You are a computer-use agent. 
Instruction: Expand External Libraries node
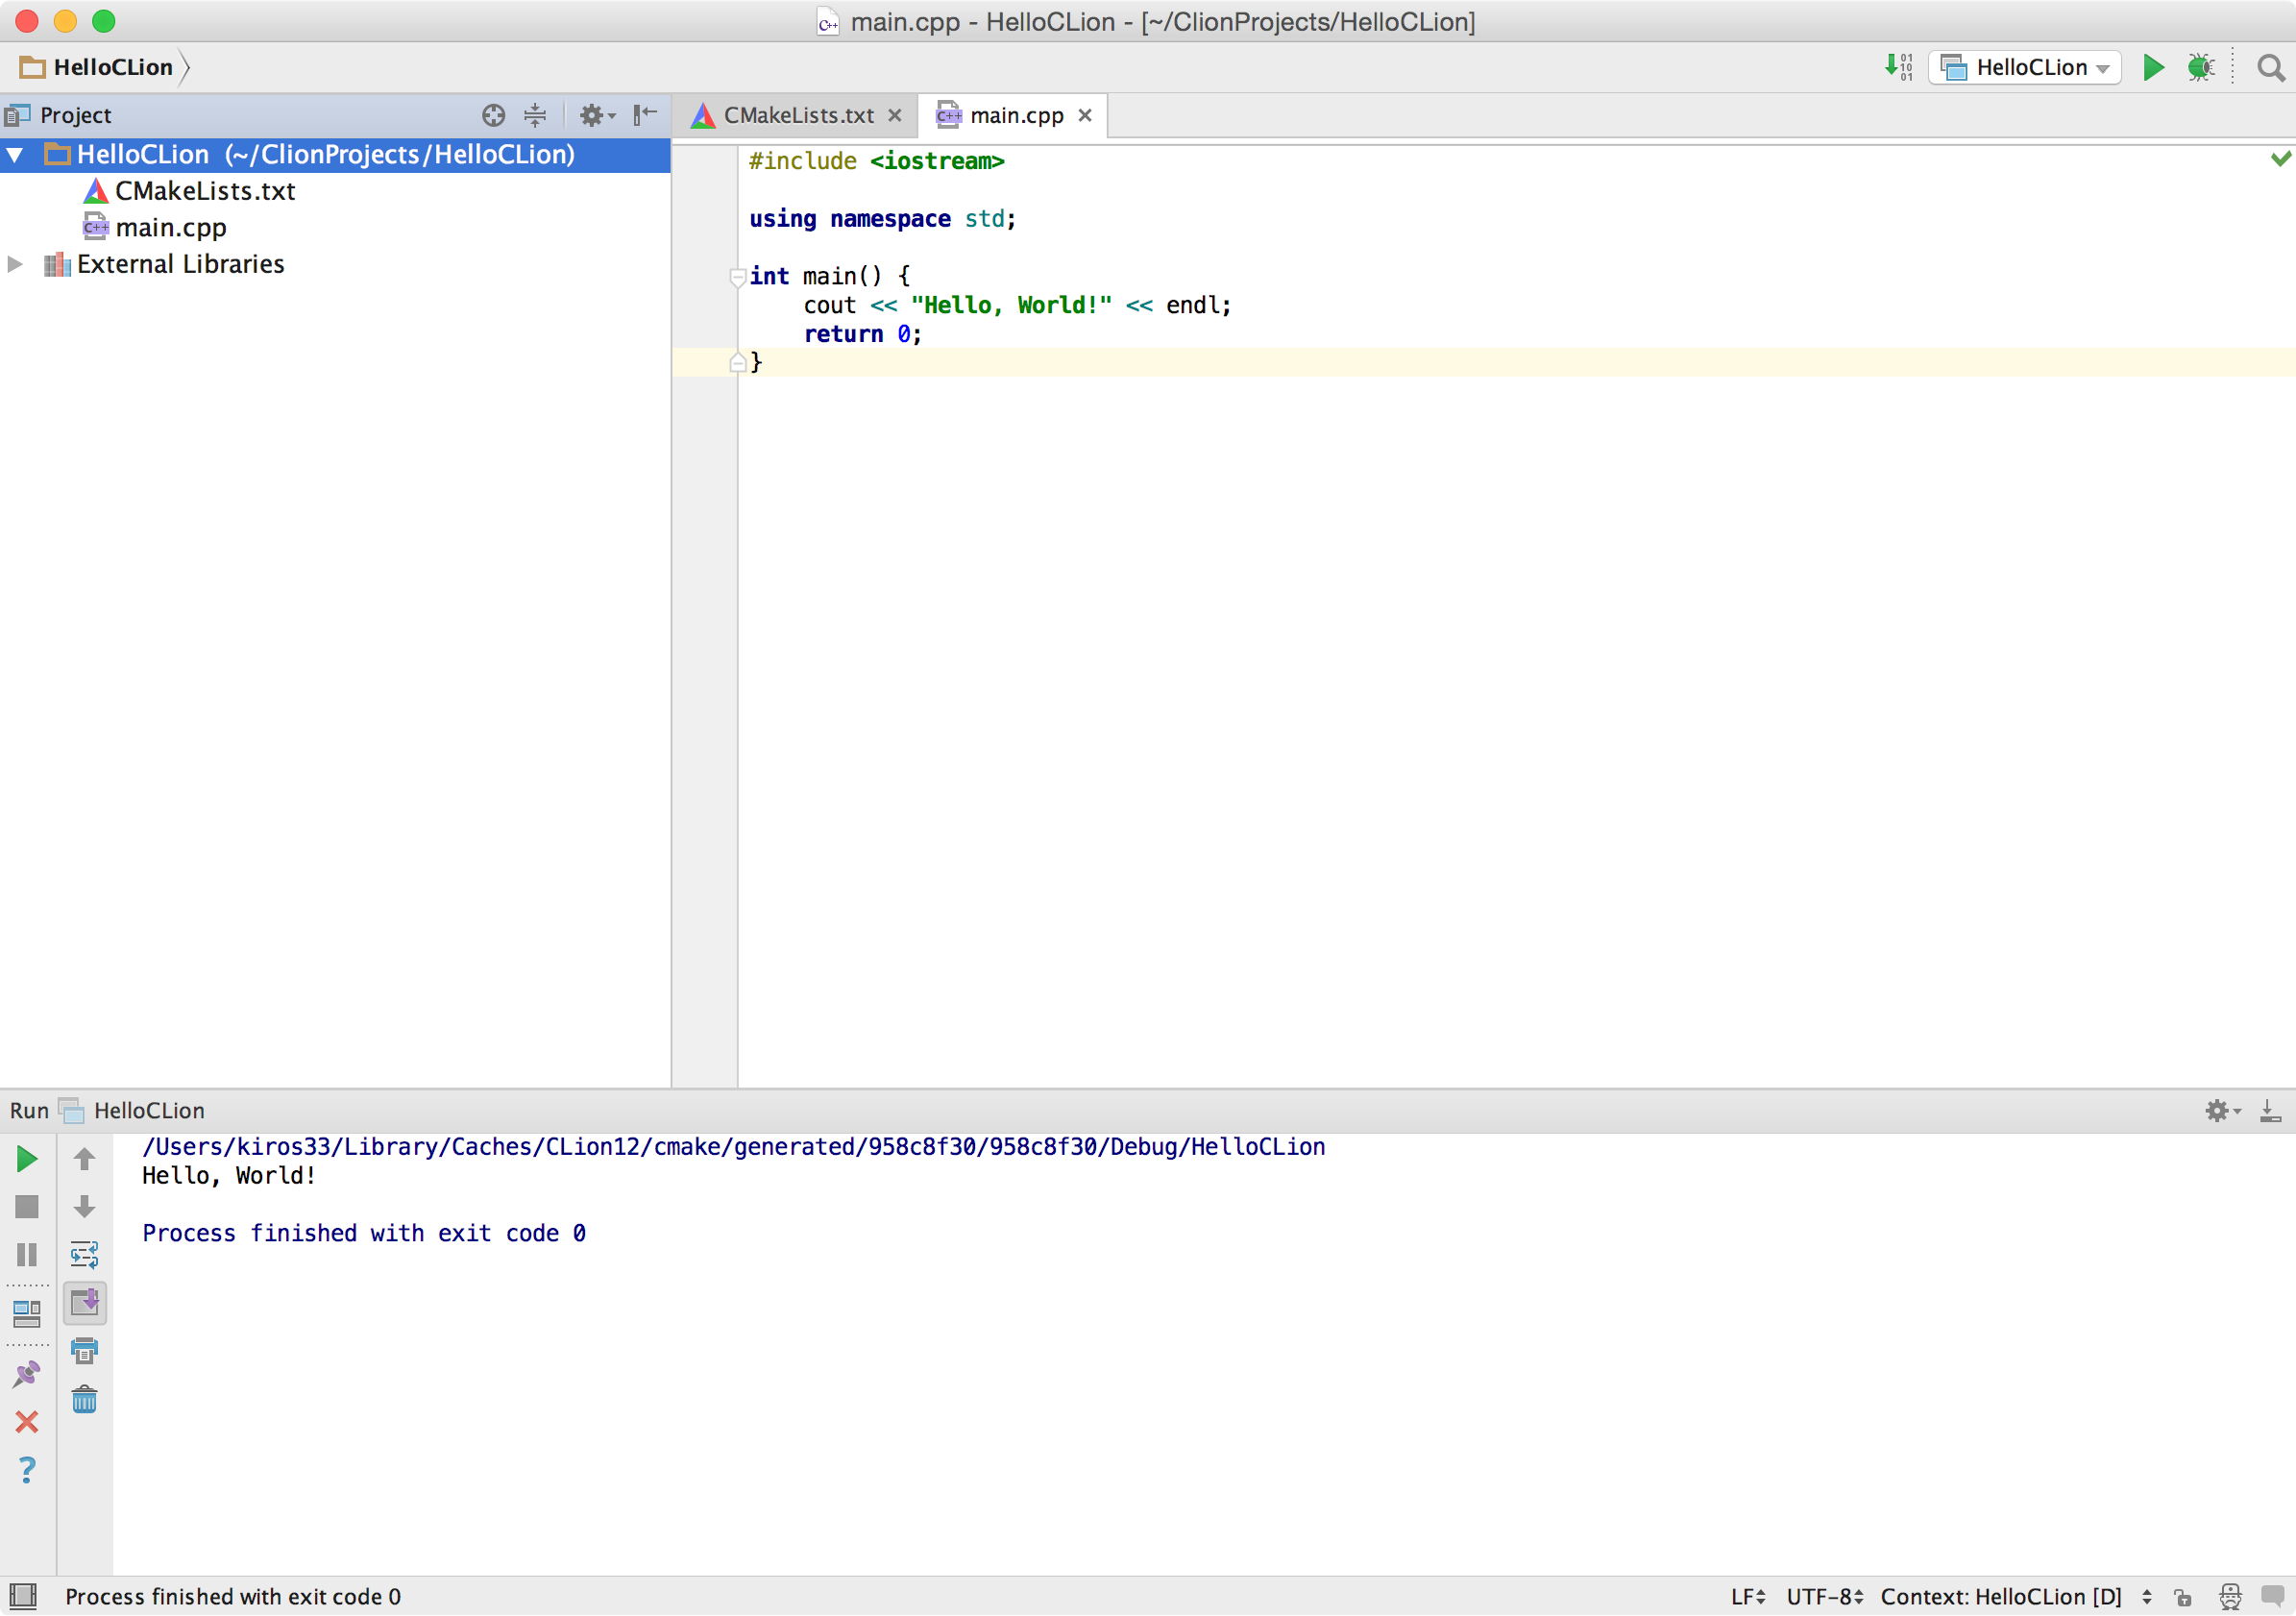(15, 264)
